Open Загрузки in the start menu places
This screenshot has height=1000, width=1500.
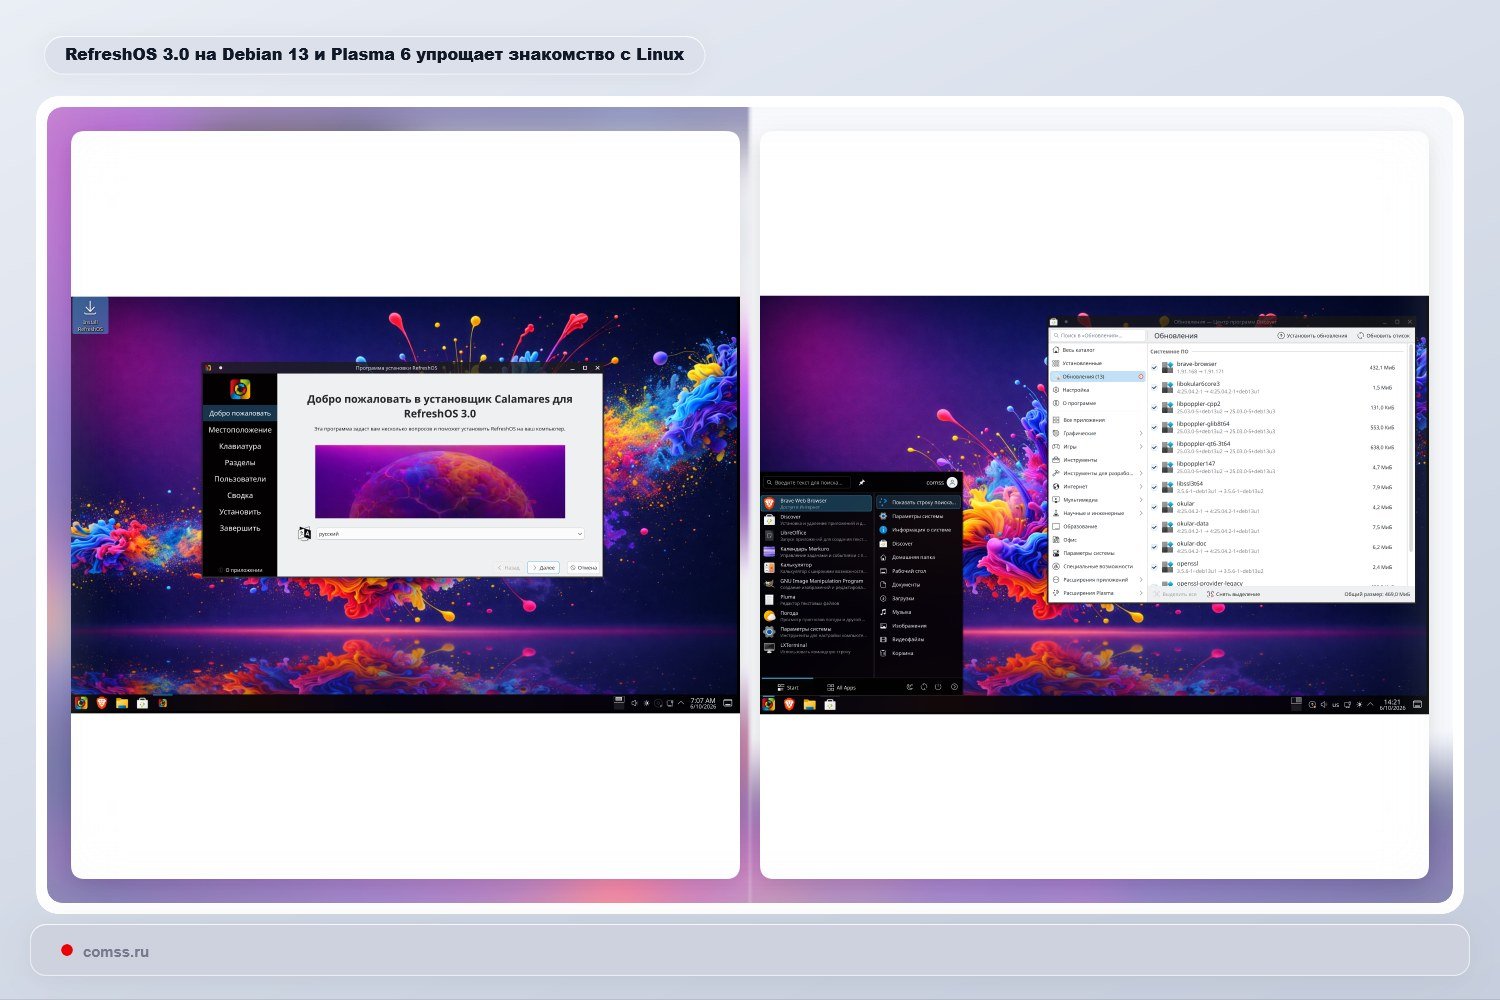918,598
